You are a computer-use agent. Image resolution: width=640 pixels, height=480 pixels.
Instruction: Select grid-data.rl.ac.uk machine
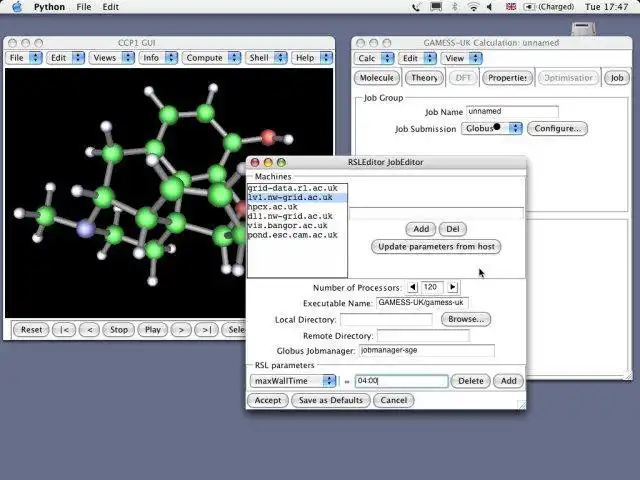click(297, 188)
